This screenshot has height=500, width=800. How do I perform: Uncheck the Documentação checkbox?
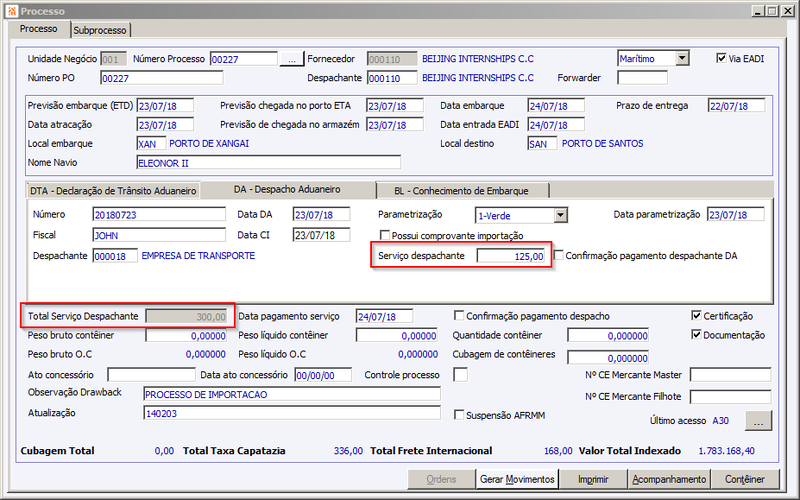pyautogui.click(x=696, y=335)
